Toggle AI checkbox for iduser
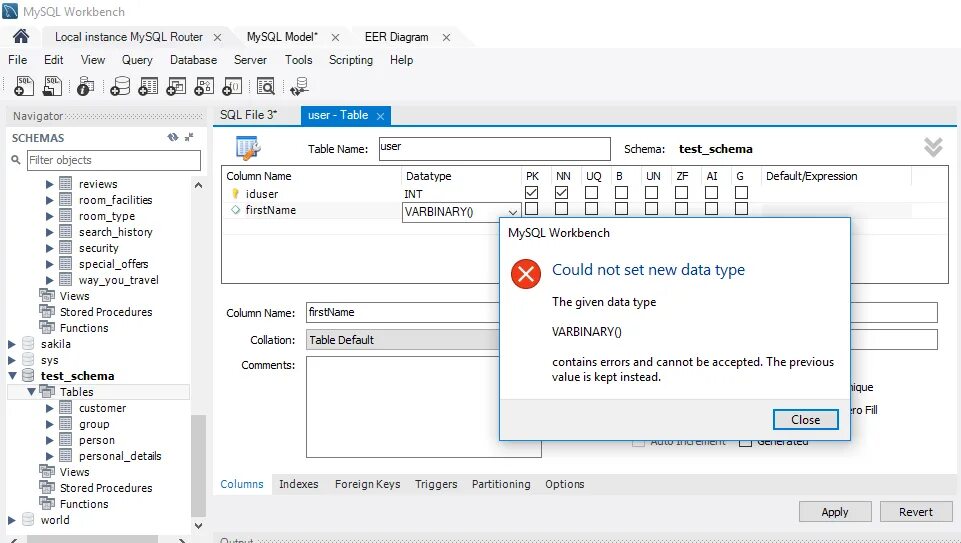Screen dimensions: 961x543 (712, 192)
